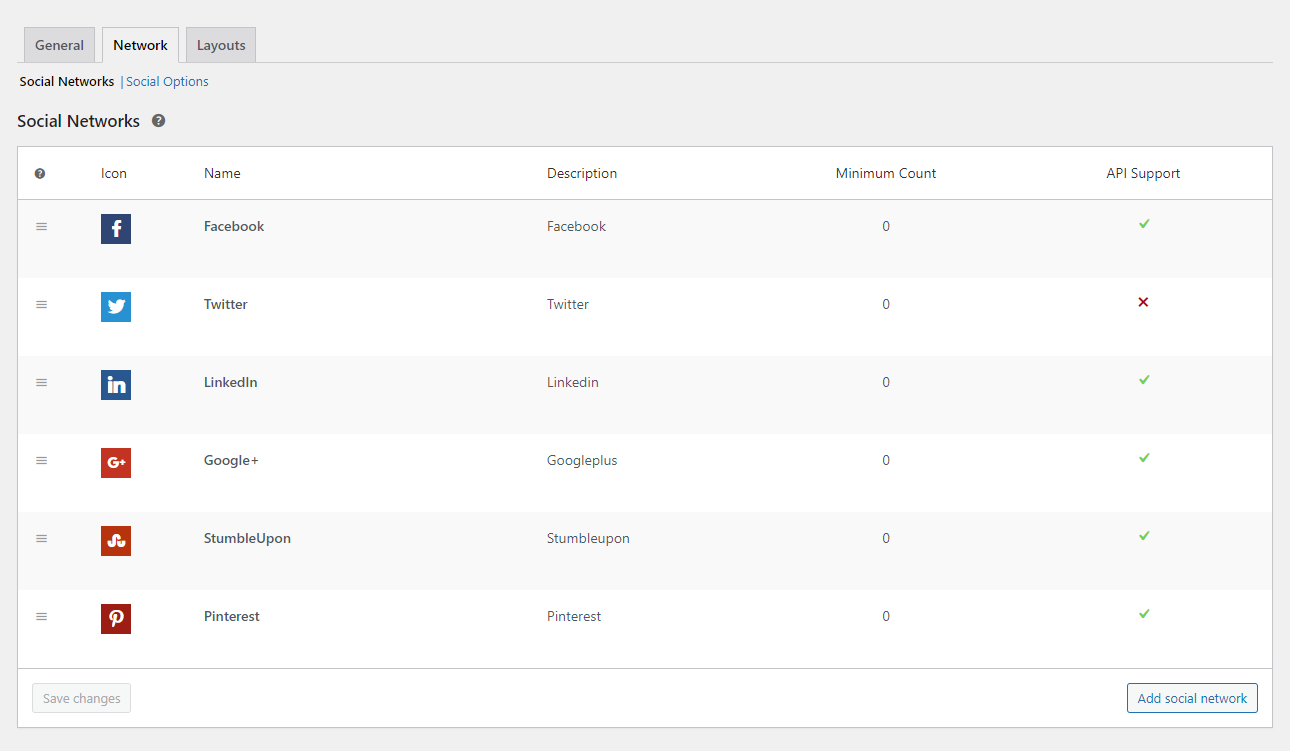
Task: Click the Twitter bird icon
Action: click(116, 307)
